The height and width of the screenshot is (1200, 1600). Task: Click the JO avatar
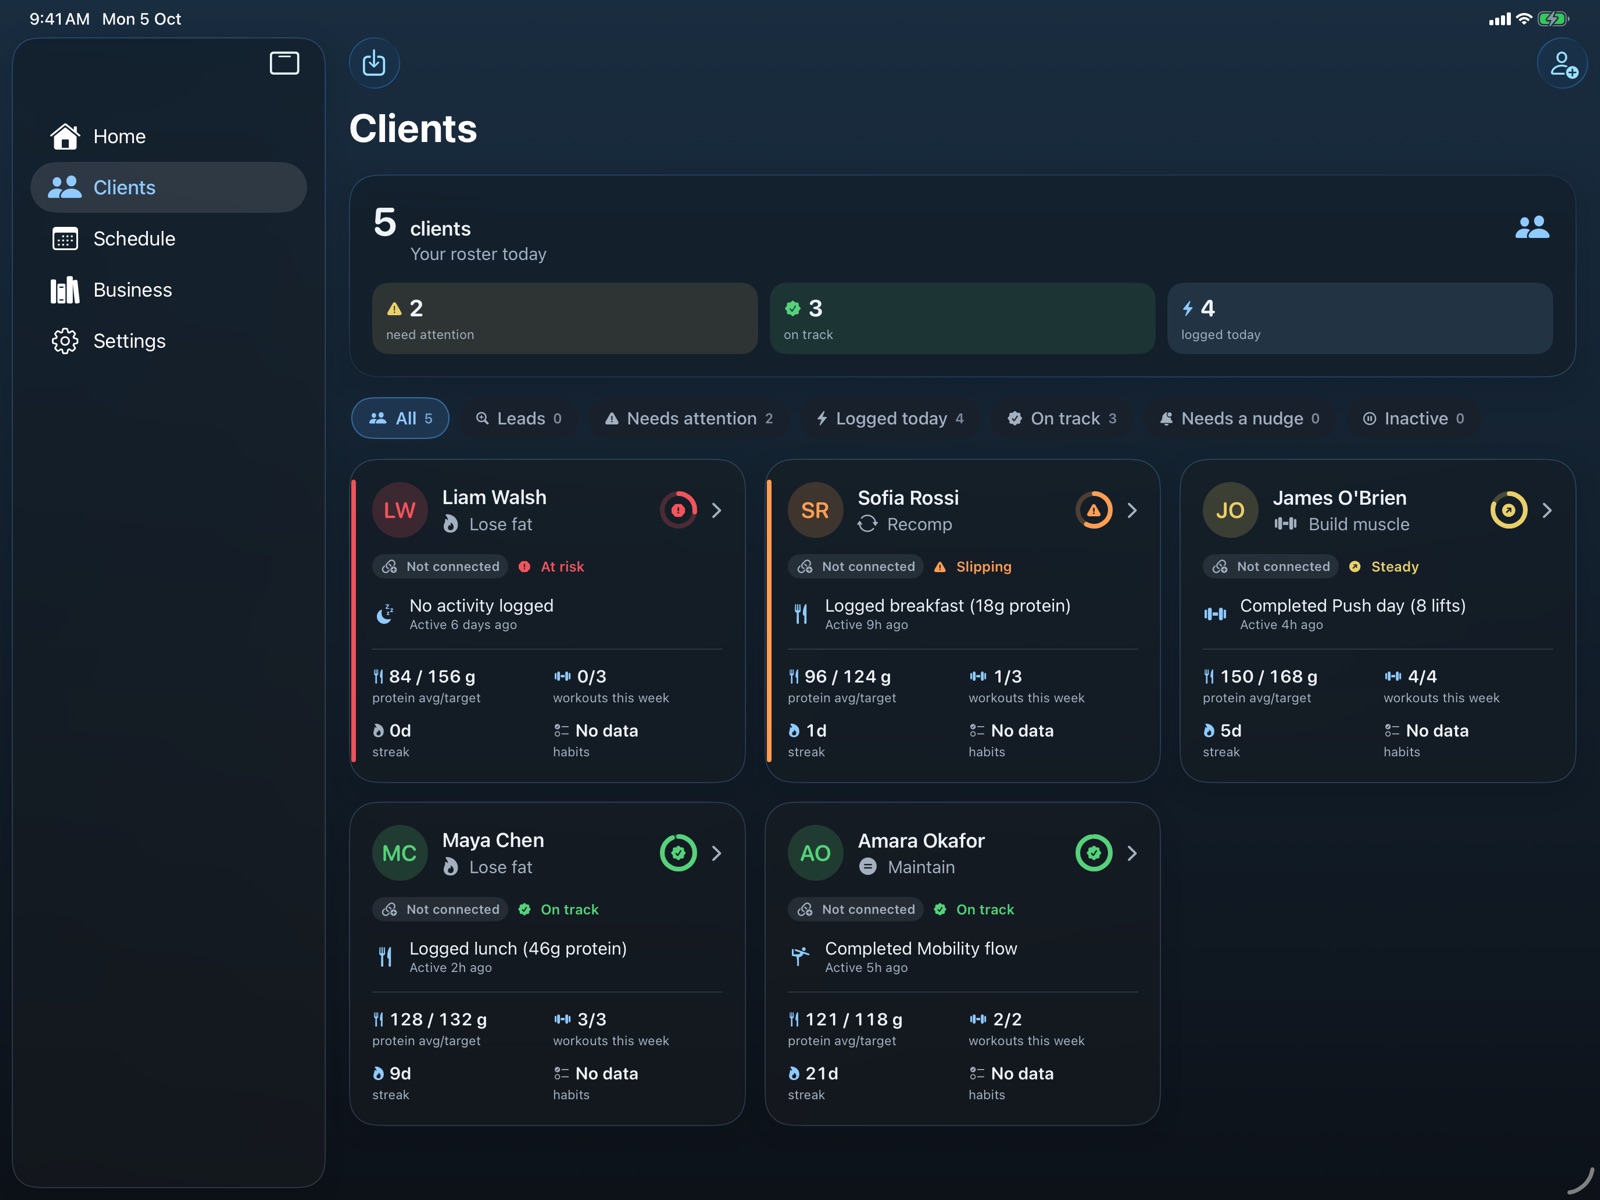coord(1230,510)
